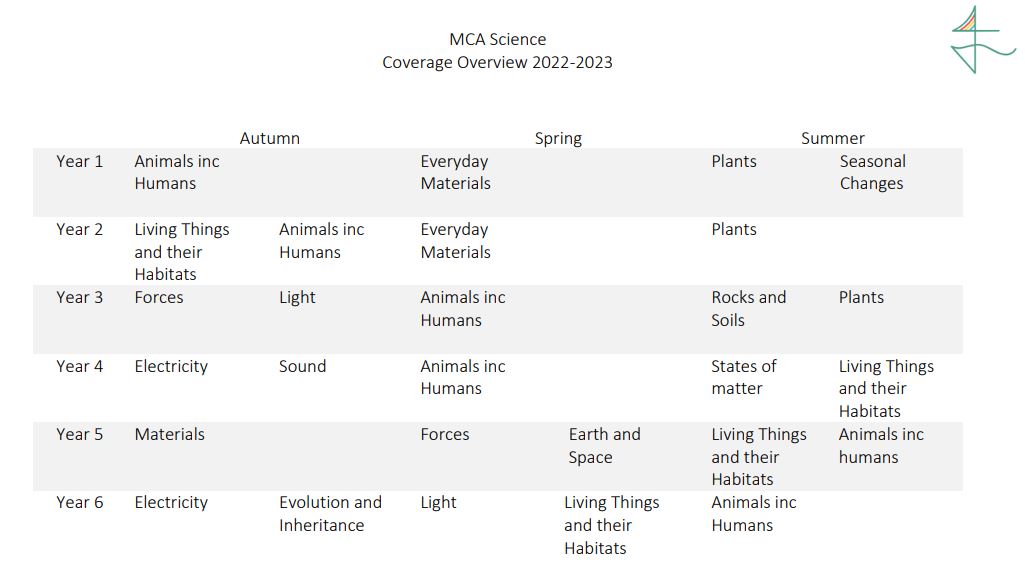Click the Year 3 row label
The image size is (1025, 567).
[80, 298]
